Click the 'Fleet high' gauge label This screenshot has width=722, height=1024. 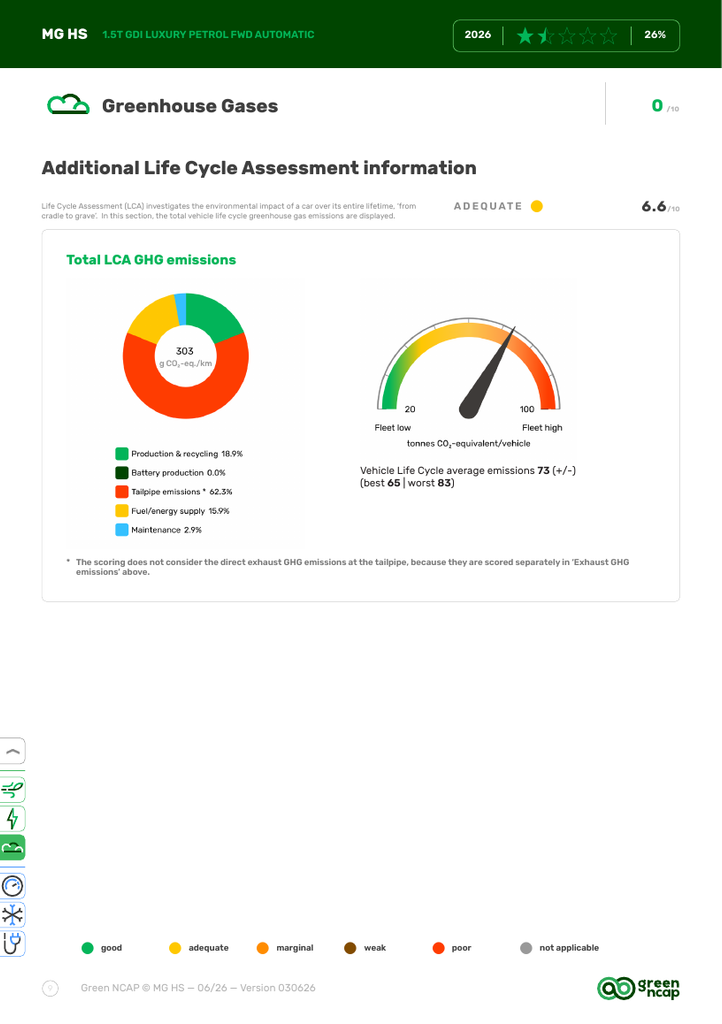[x=542, y=428]
